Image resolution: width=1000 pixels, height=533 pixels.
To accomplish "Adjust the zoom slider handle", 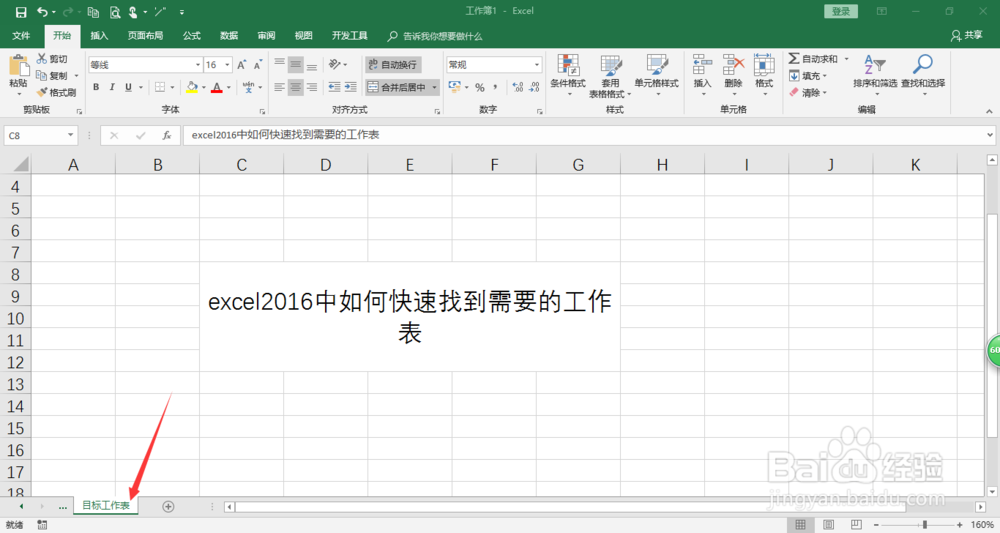I will tap(925, 525).
